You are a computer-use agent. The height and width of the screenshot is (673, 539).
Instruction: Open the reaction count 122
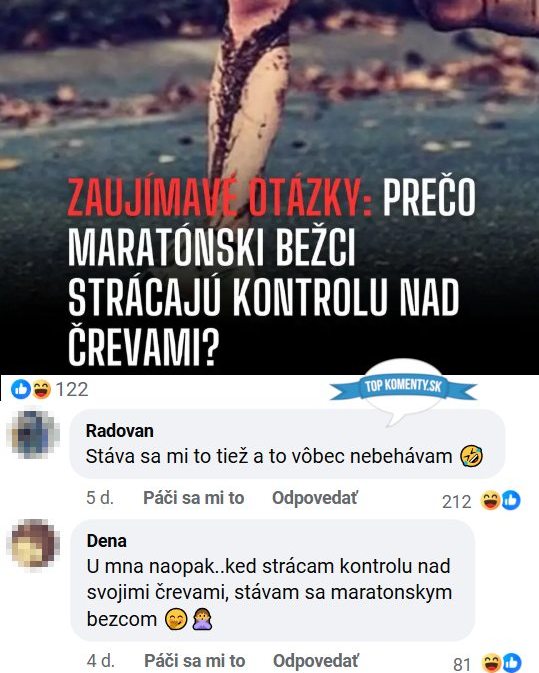tap(72, 390)
